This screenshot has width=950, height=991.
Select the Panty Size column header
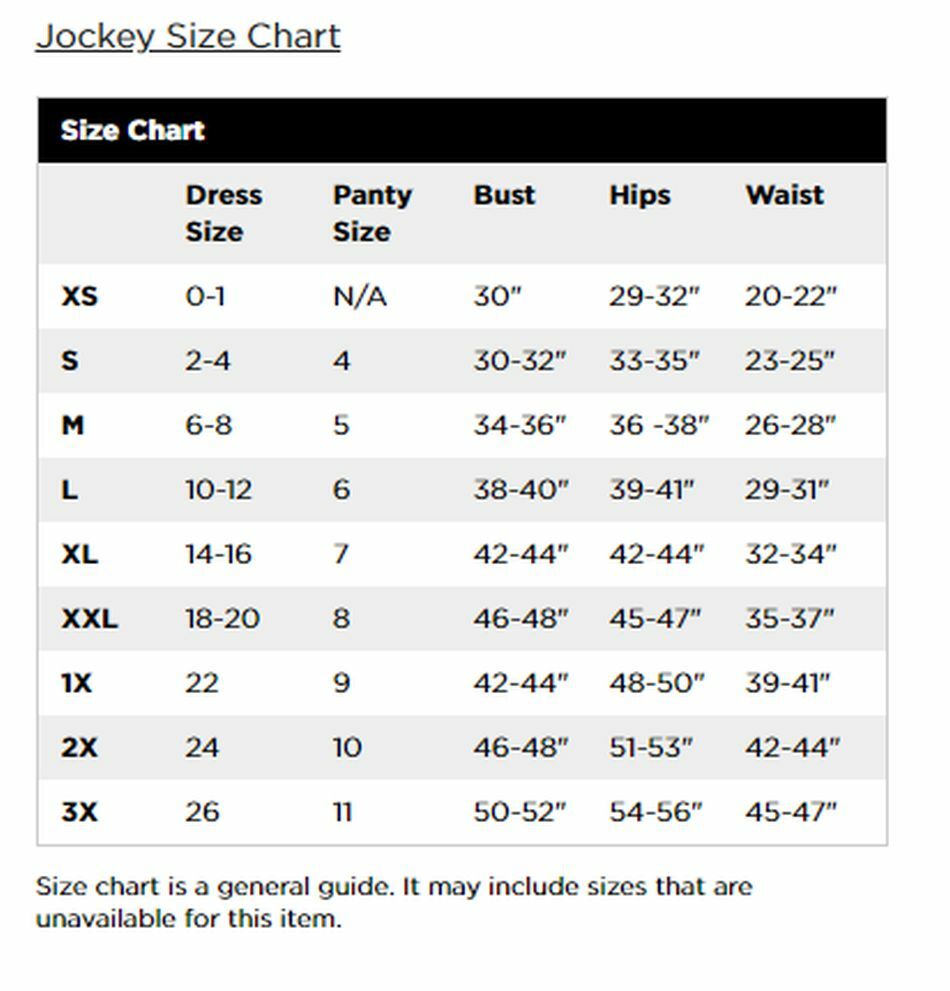(372, 213)
